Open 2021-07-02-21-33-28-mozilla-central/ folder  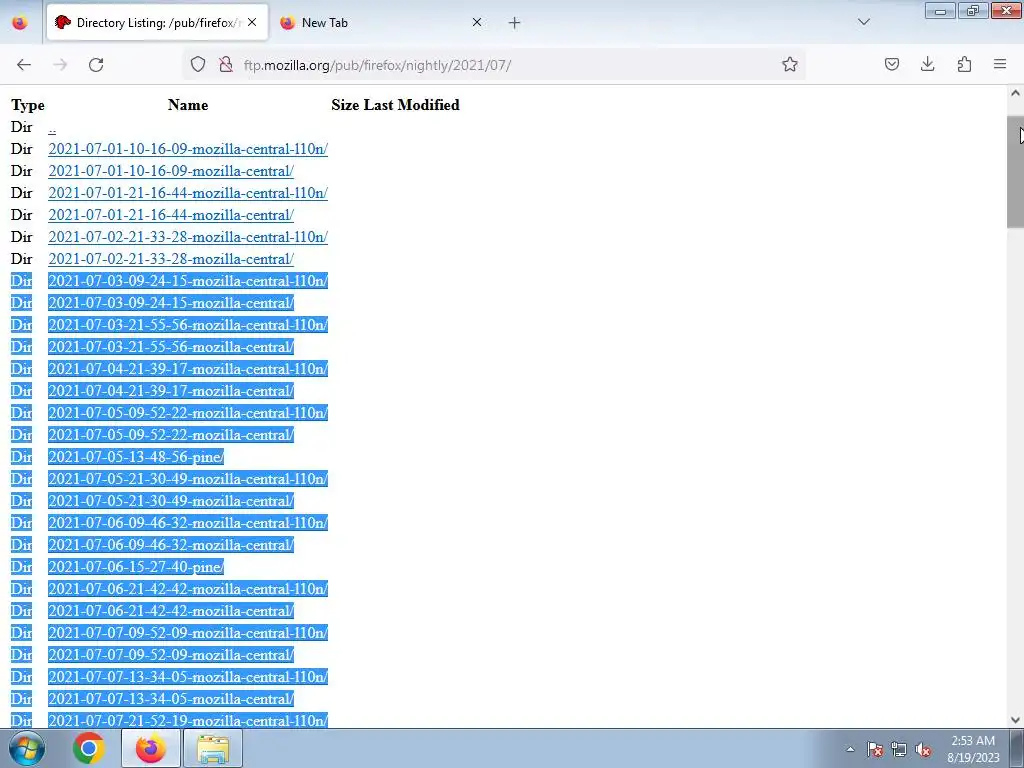tap(170, 259)
